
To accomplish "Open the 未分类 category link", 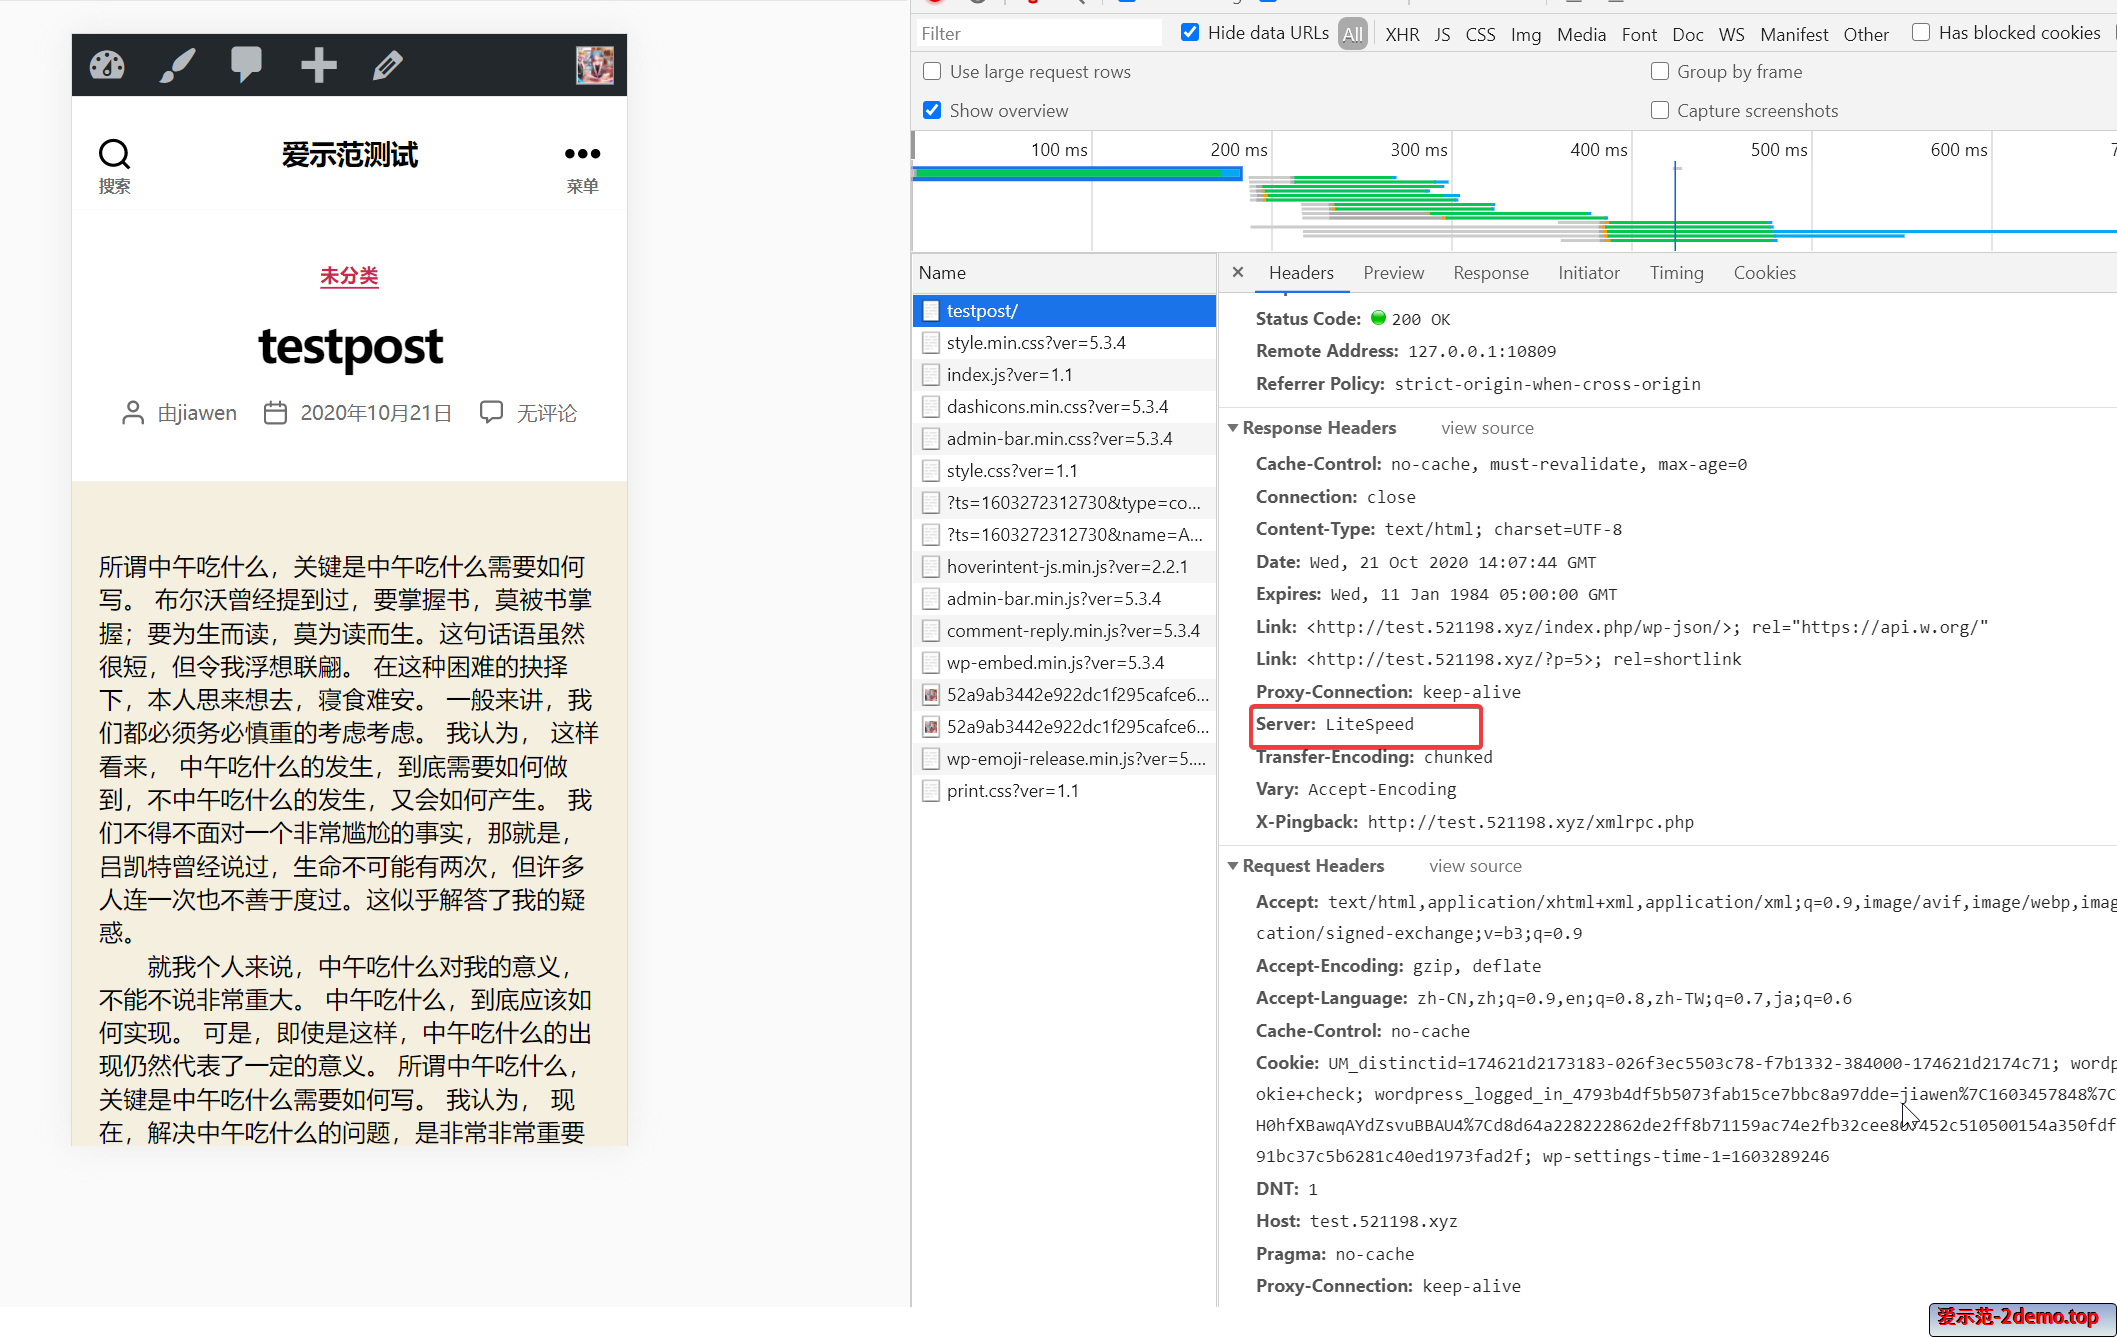I will coord(349,275).
